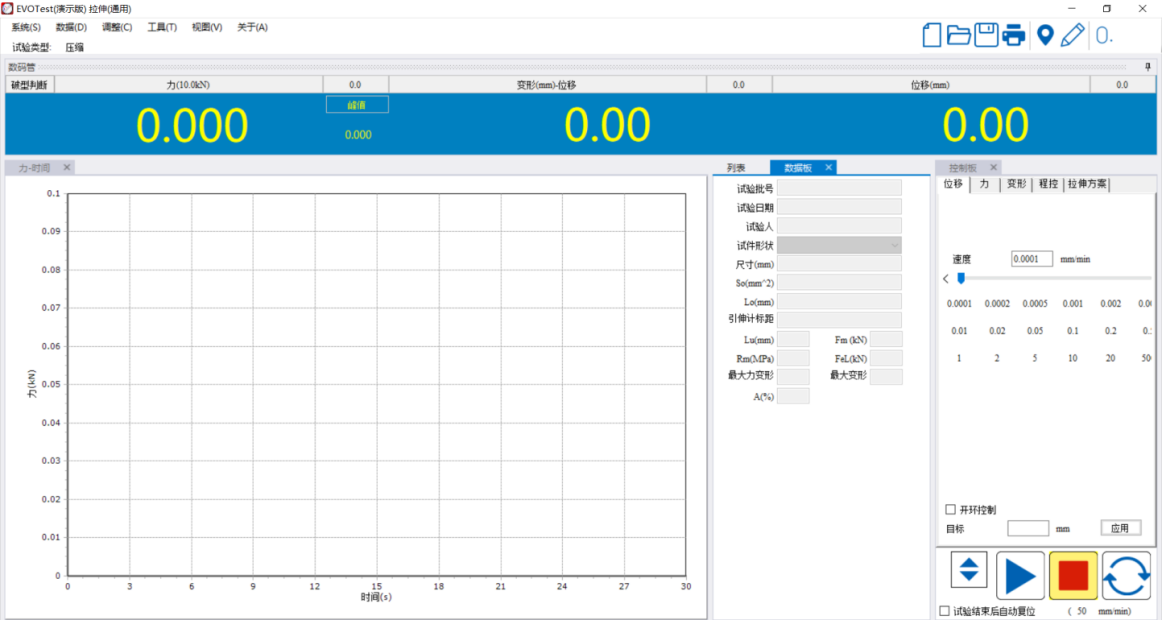Enable the 开环控制 checkbox
The image size is (1162, 620).
point(951,510)
